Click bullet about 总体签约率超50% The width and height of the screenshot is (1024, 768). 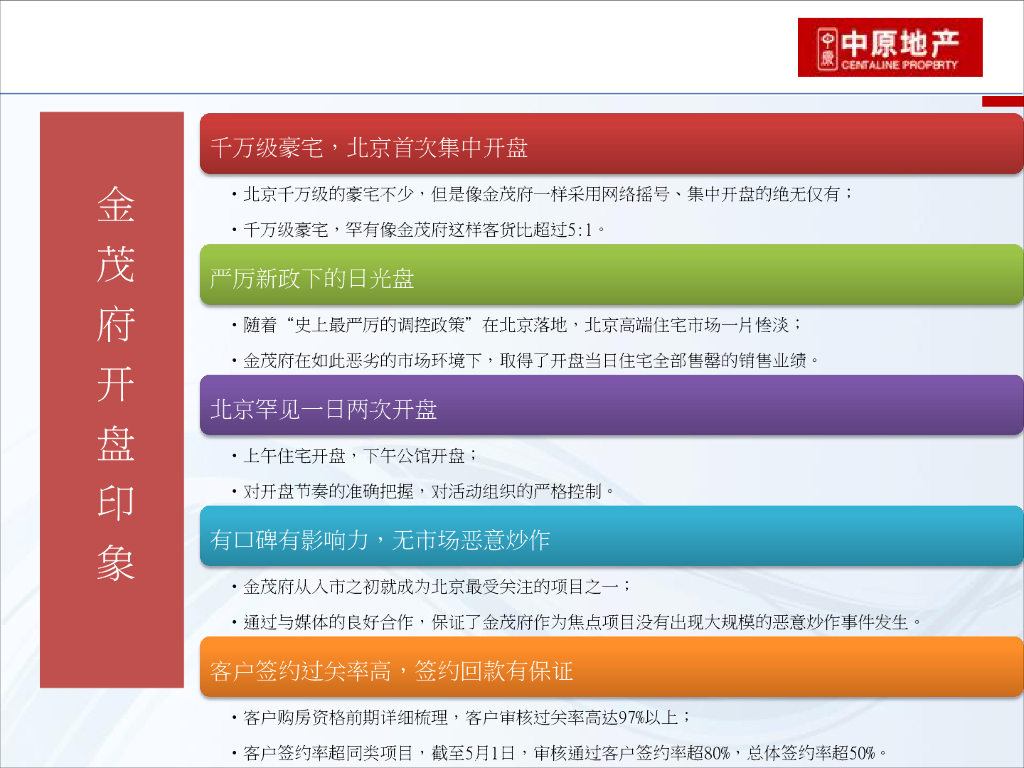point(559,753)
